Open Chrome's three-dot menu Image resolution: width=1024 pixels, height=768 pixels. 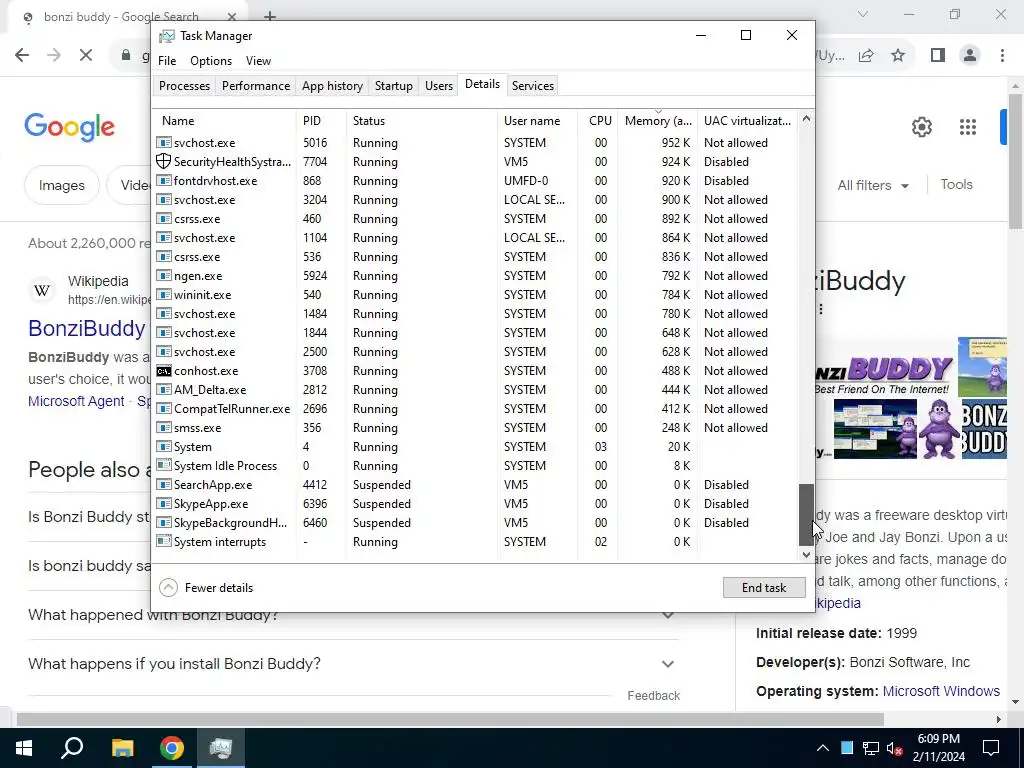[1002, 56]
